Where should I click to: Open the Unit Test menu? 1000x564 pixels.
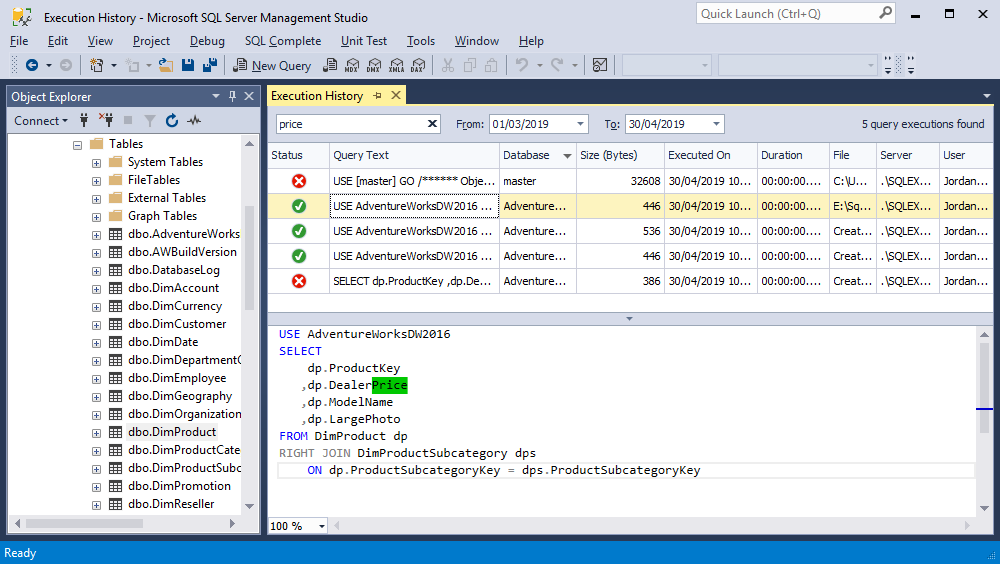point(364,41)
